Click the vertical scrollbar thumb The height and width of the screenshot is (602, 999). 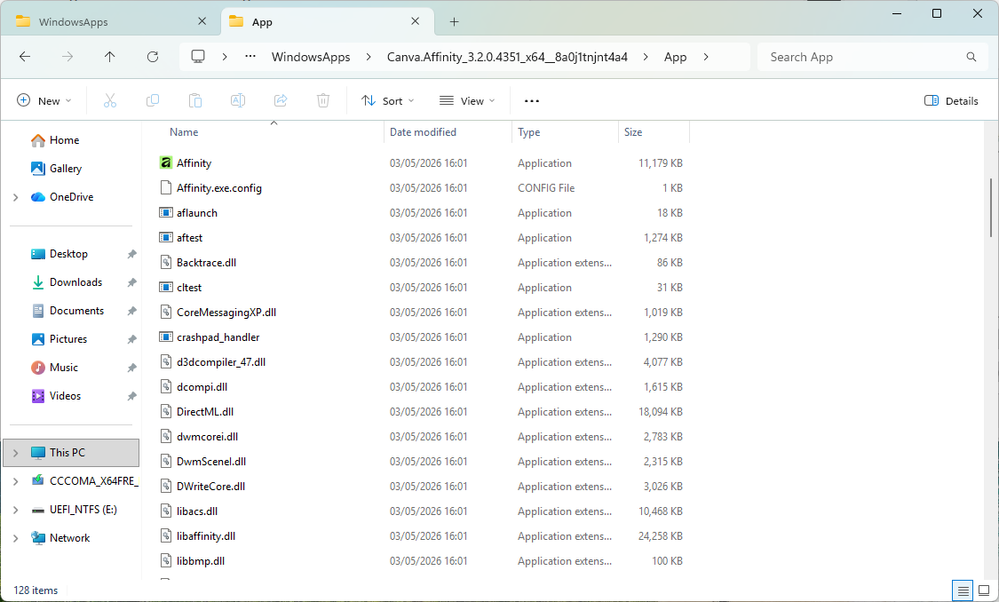coord(991,208)
